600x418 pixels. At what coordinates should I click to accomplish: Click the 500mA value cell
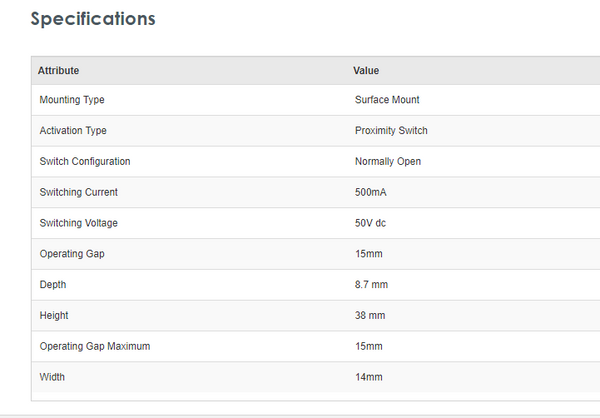coord(370,192)
